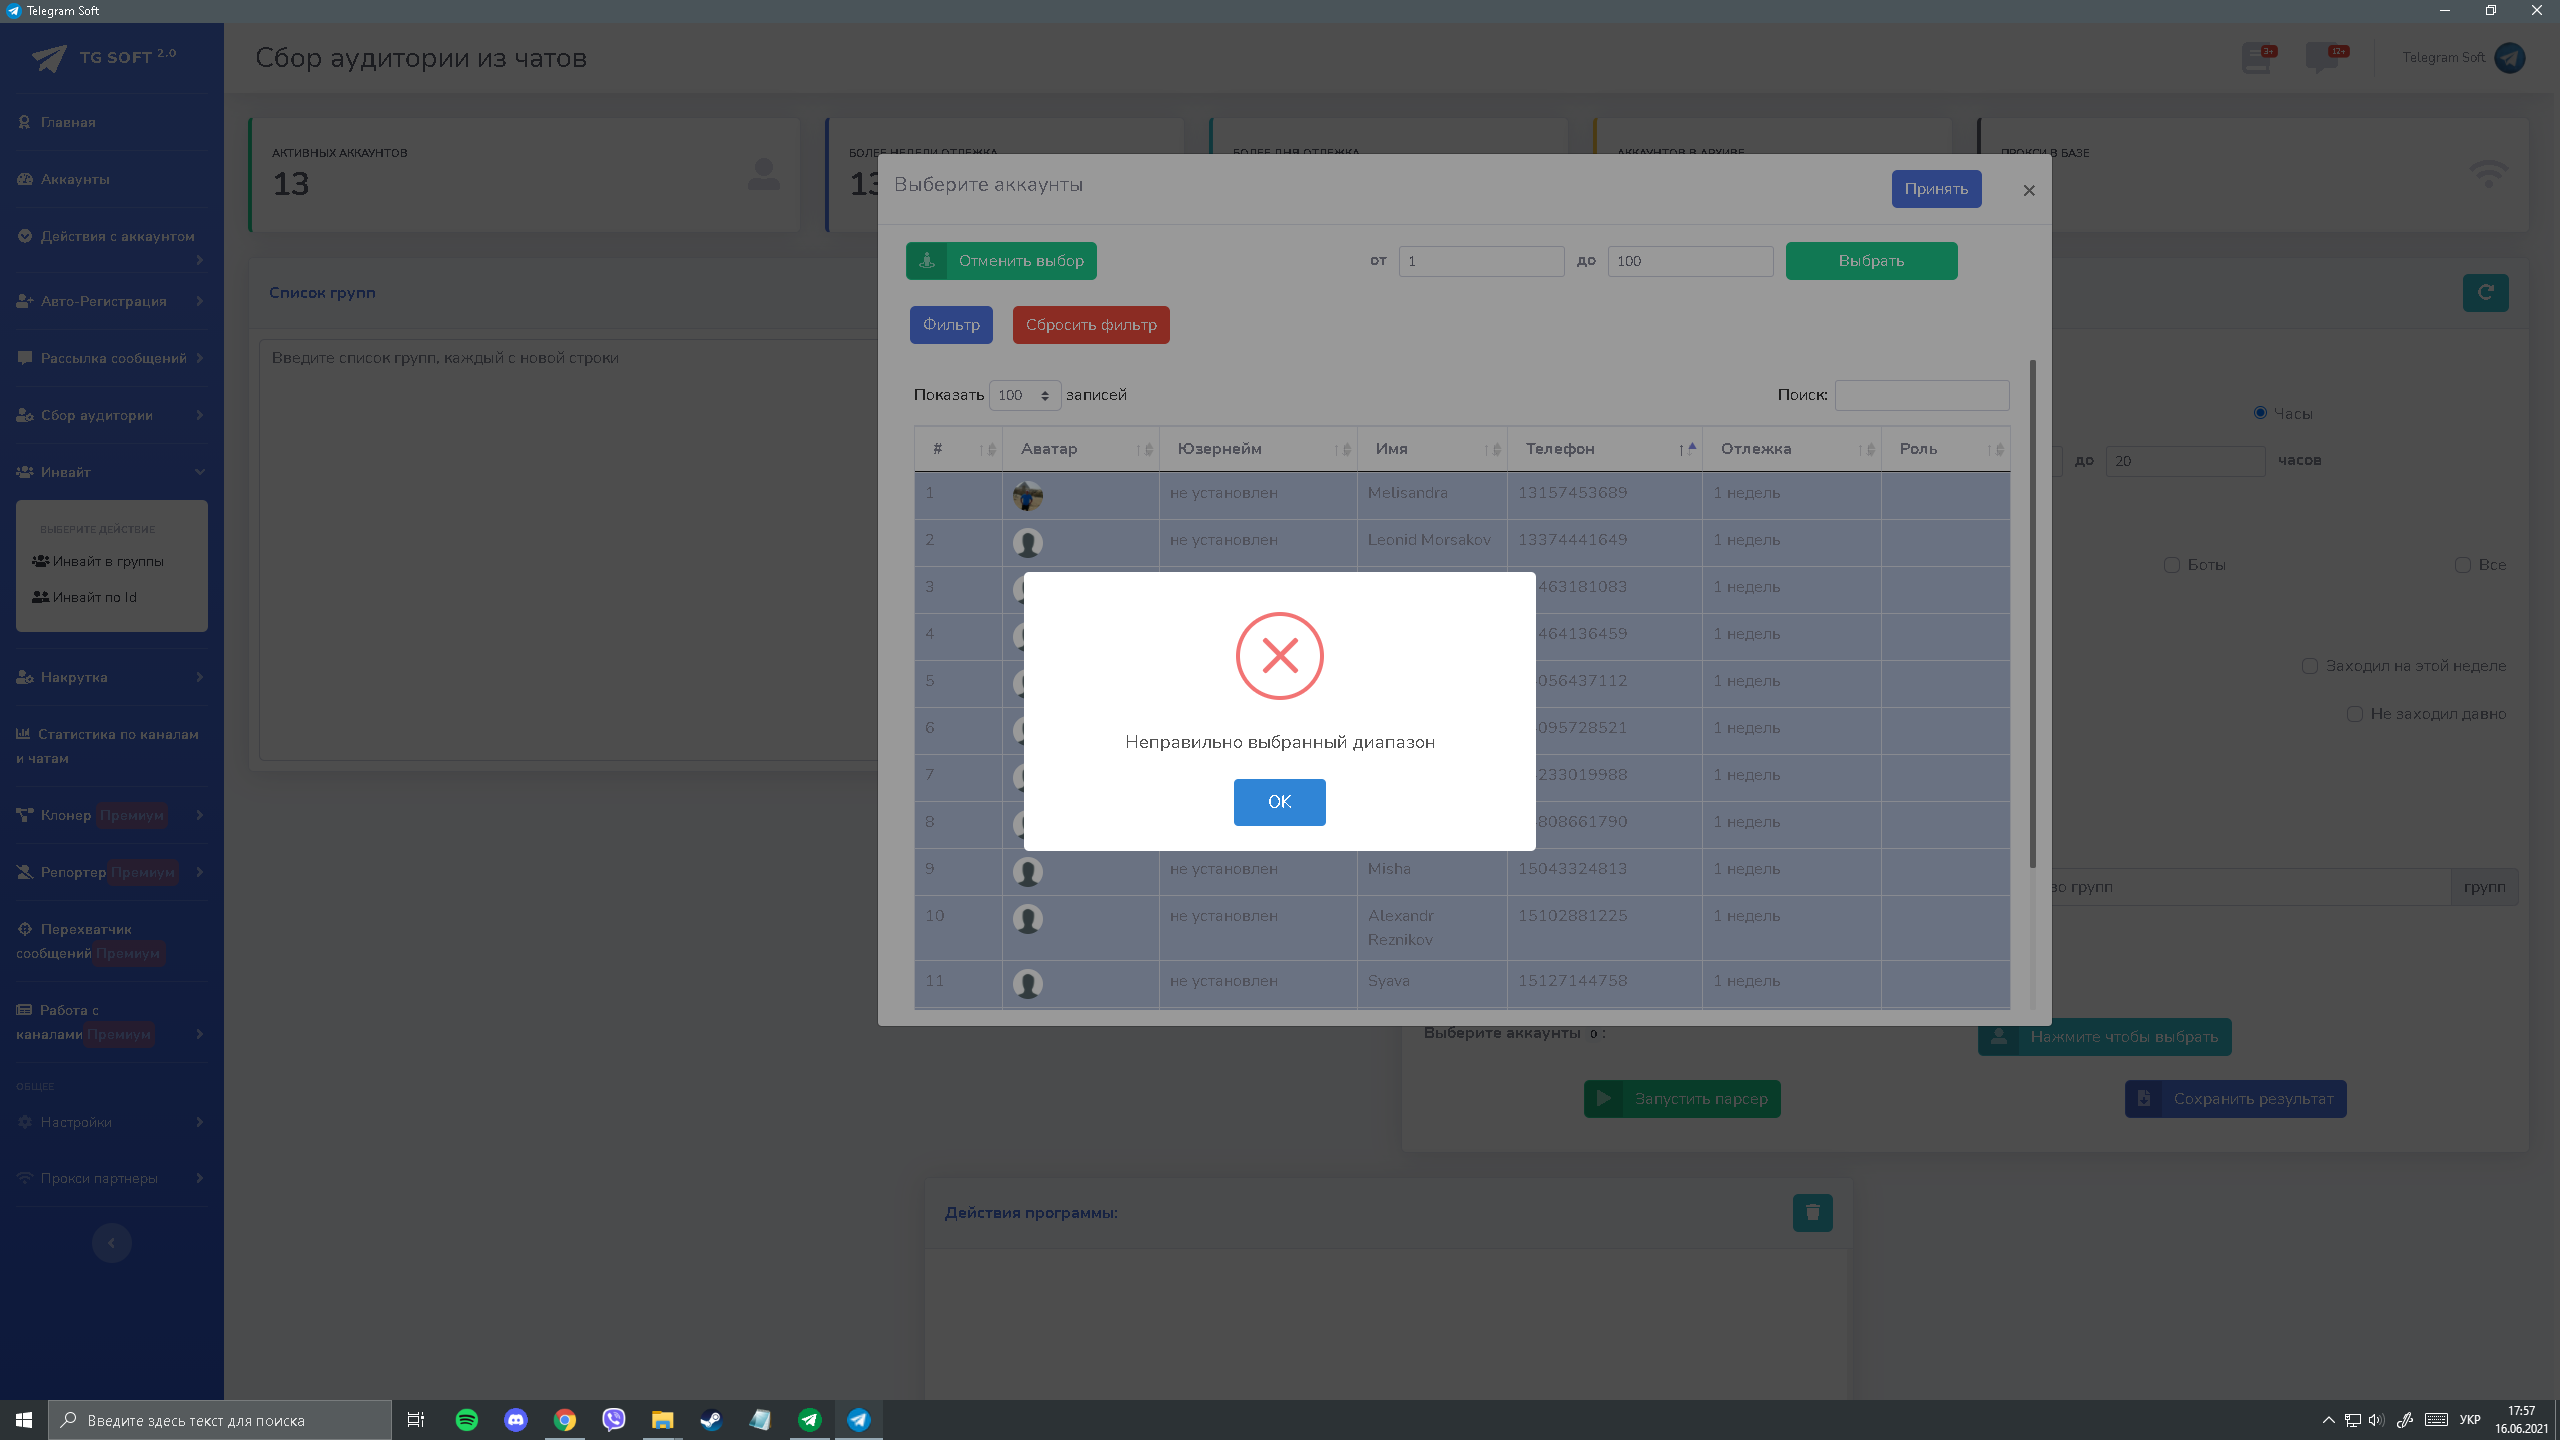
Task: Go to Главная in the sidebar
Action: [68, 122]
